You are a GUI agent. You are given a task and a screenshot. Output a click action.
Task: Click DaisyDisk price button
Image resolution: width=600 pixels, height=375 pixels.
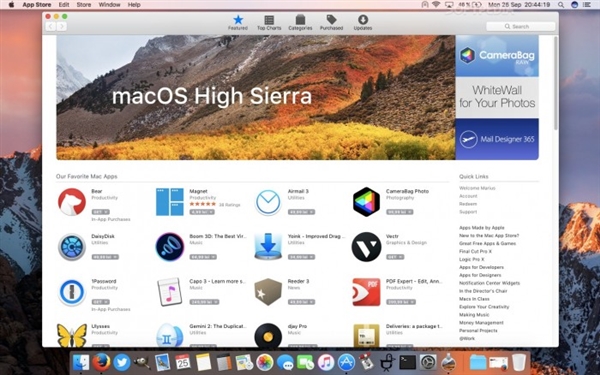point(105,257)
